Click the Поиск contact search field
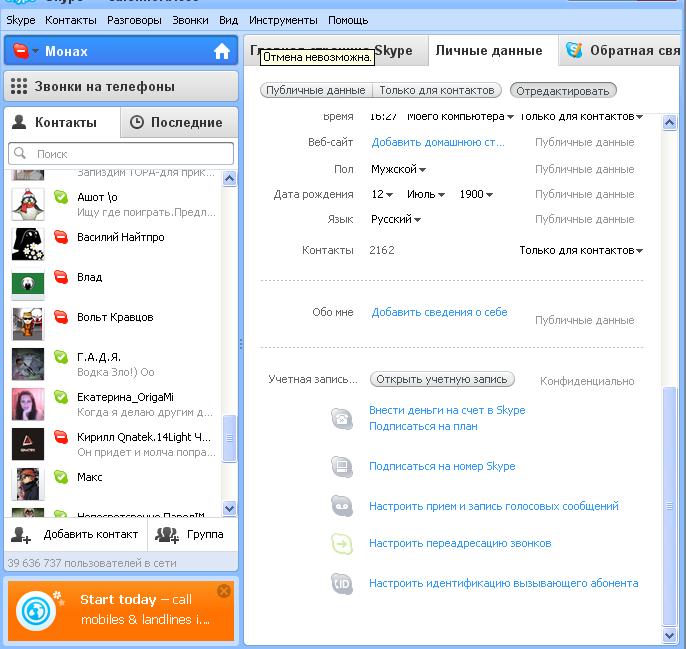The image size is (686, 649). click(x=121, y=154)
